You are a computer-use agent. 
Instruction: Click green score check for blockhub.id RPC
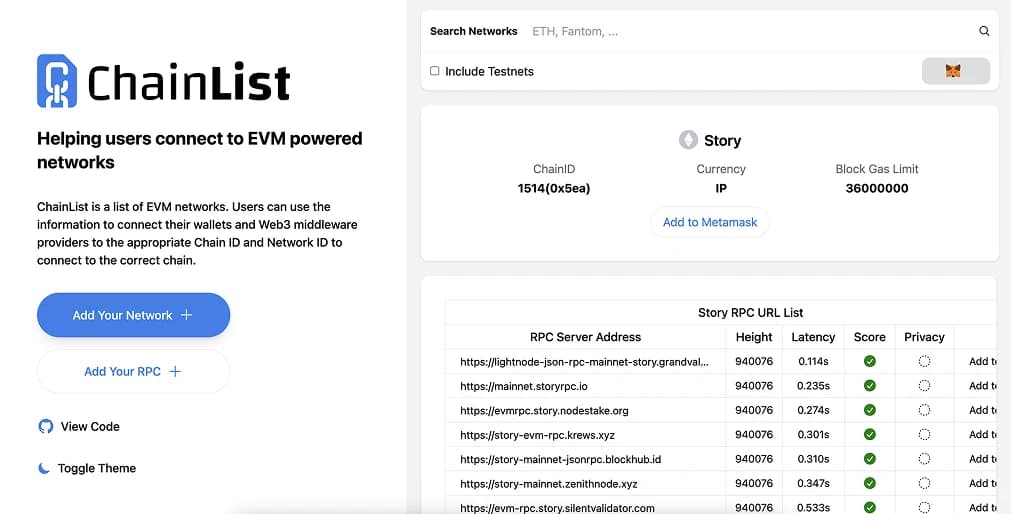(870, 459)
